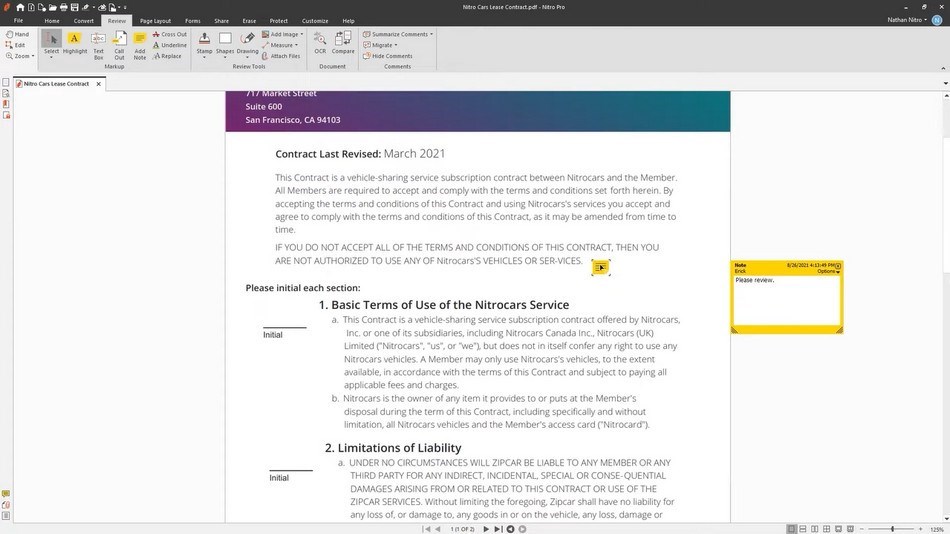Click the Add Note tool
This screenshot has width=950, height=534.
point(140,43)
